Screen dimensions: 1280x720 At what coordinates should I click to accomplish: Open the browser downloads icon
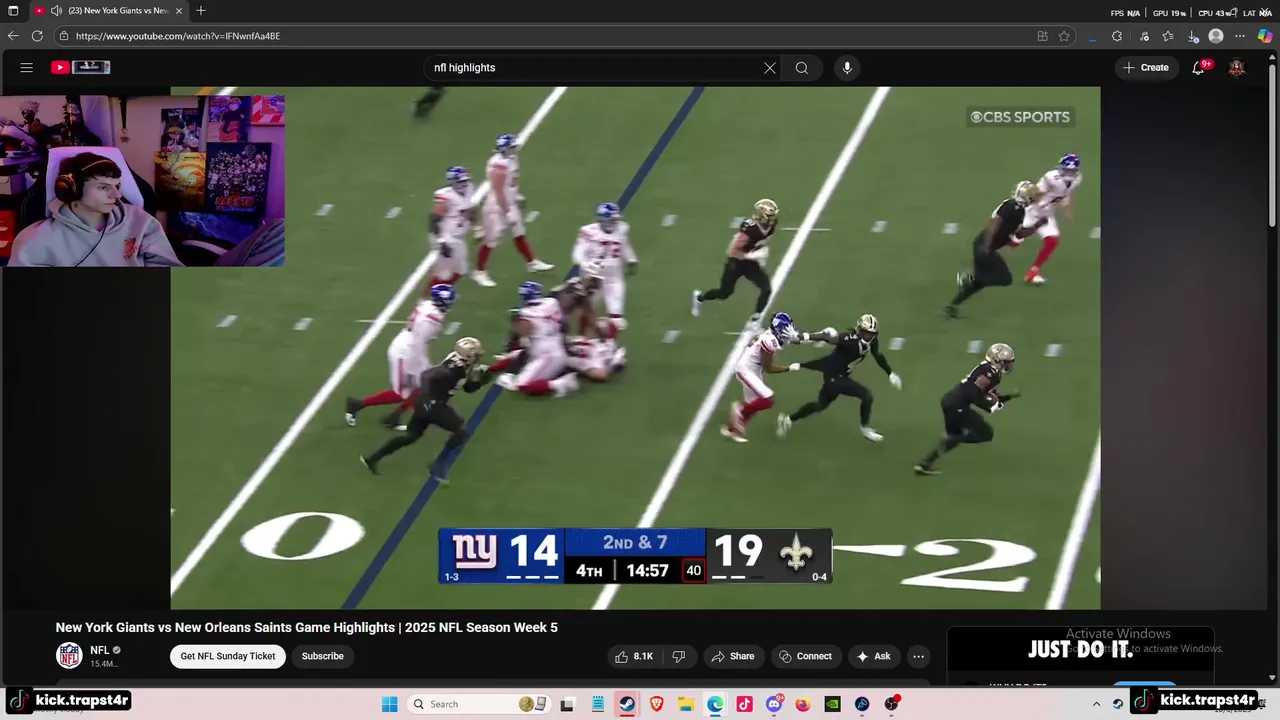pos(1193,36)
